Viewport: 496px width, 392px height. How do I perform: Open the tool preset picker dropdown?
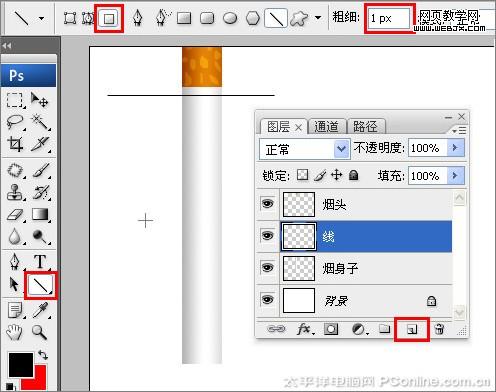[x=42, y=18]
